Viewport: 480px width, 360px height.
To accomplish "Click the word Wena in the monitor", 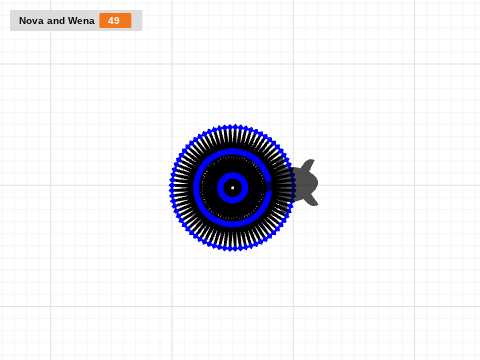I will [81, 21].
